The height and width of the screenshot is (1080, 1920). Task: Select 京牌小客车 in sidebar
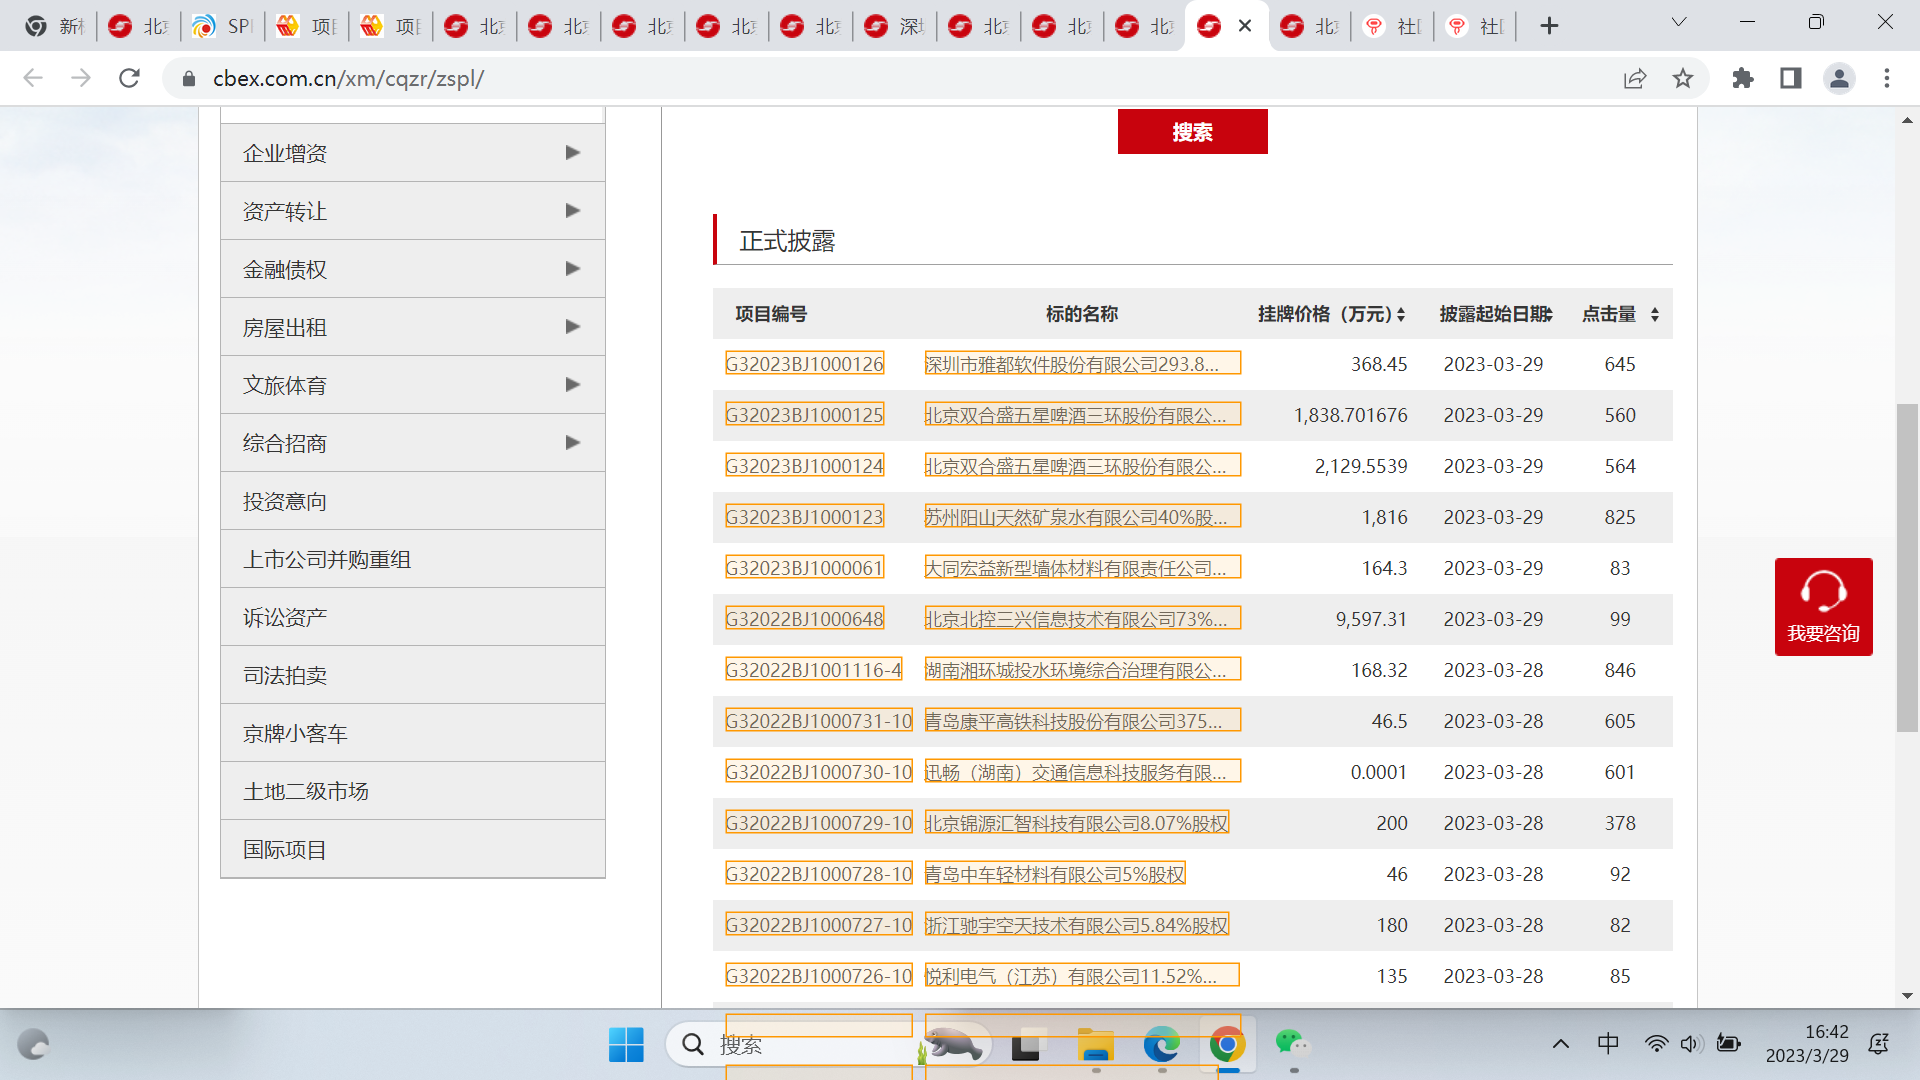295,733
